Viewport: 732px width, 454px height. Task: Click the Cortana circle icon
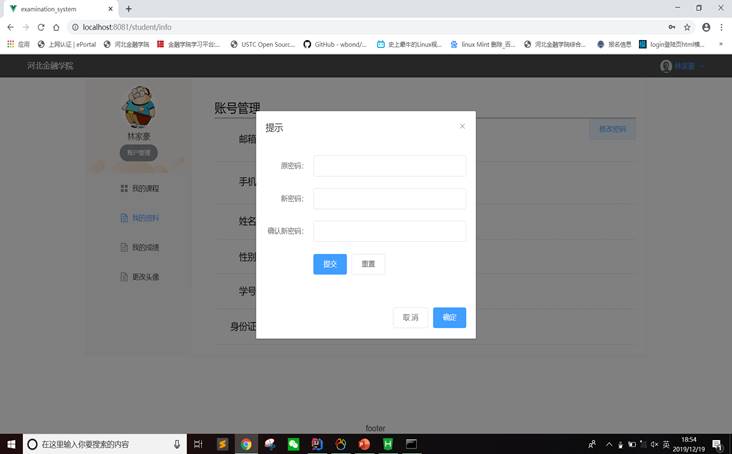[32, 444]
